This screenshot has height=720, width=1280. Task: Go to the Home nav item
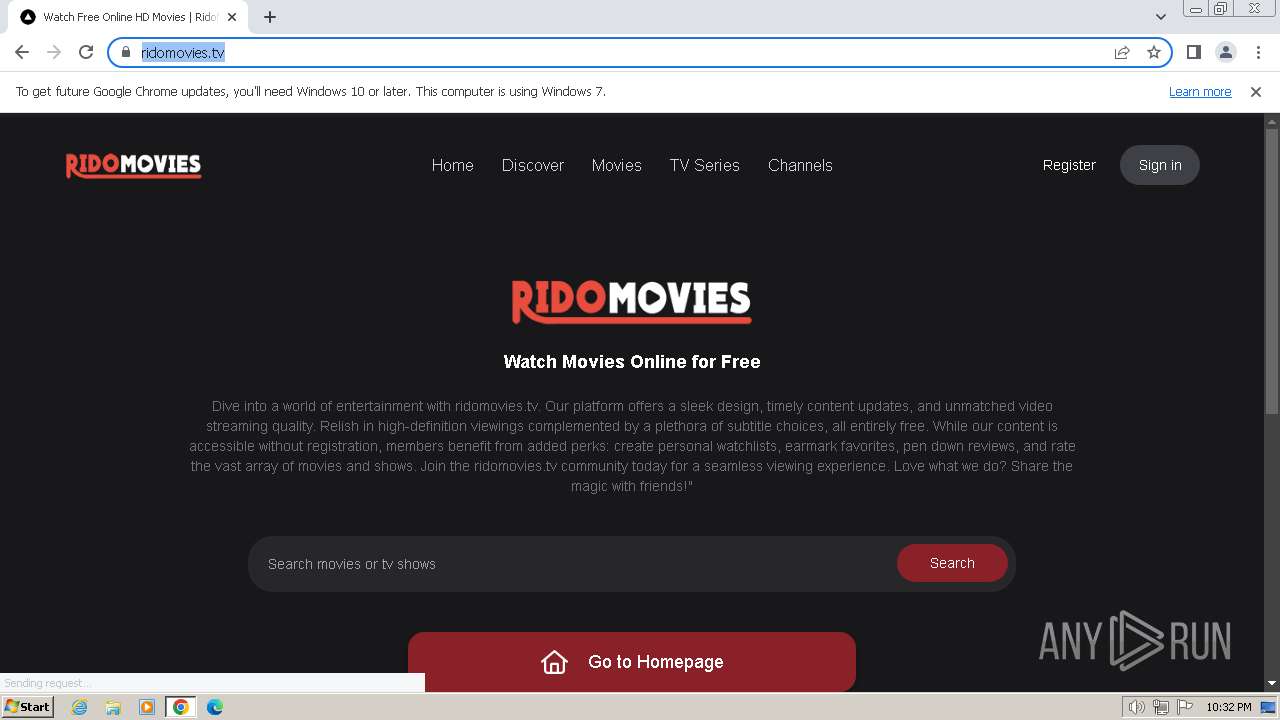pyautogui.click(x=453, y=165)
